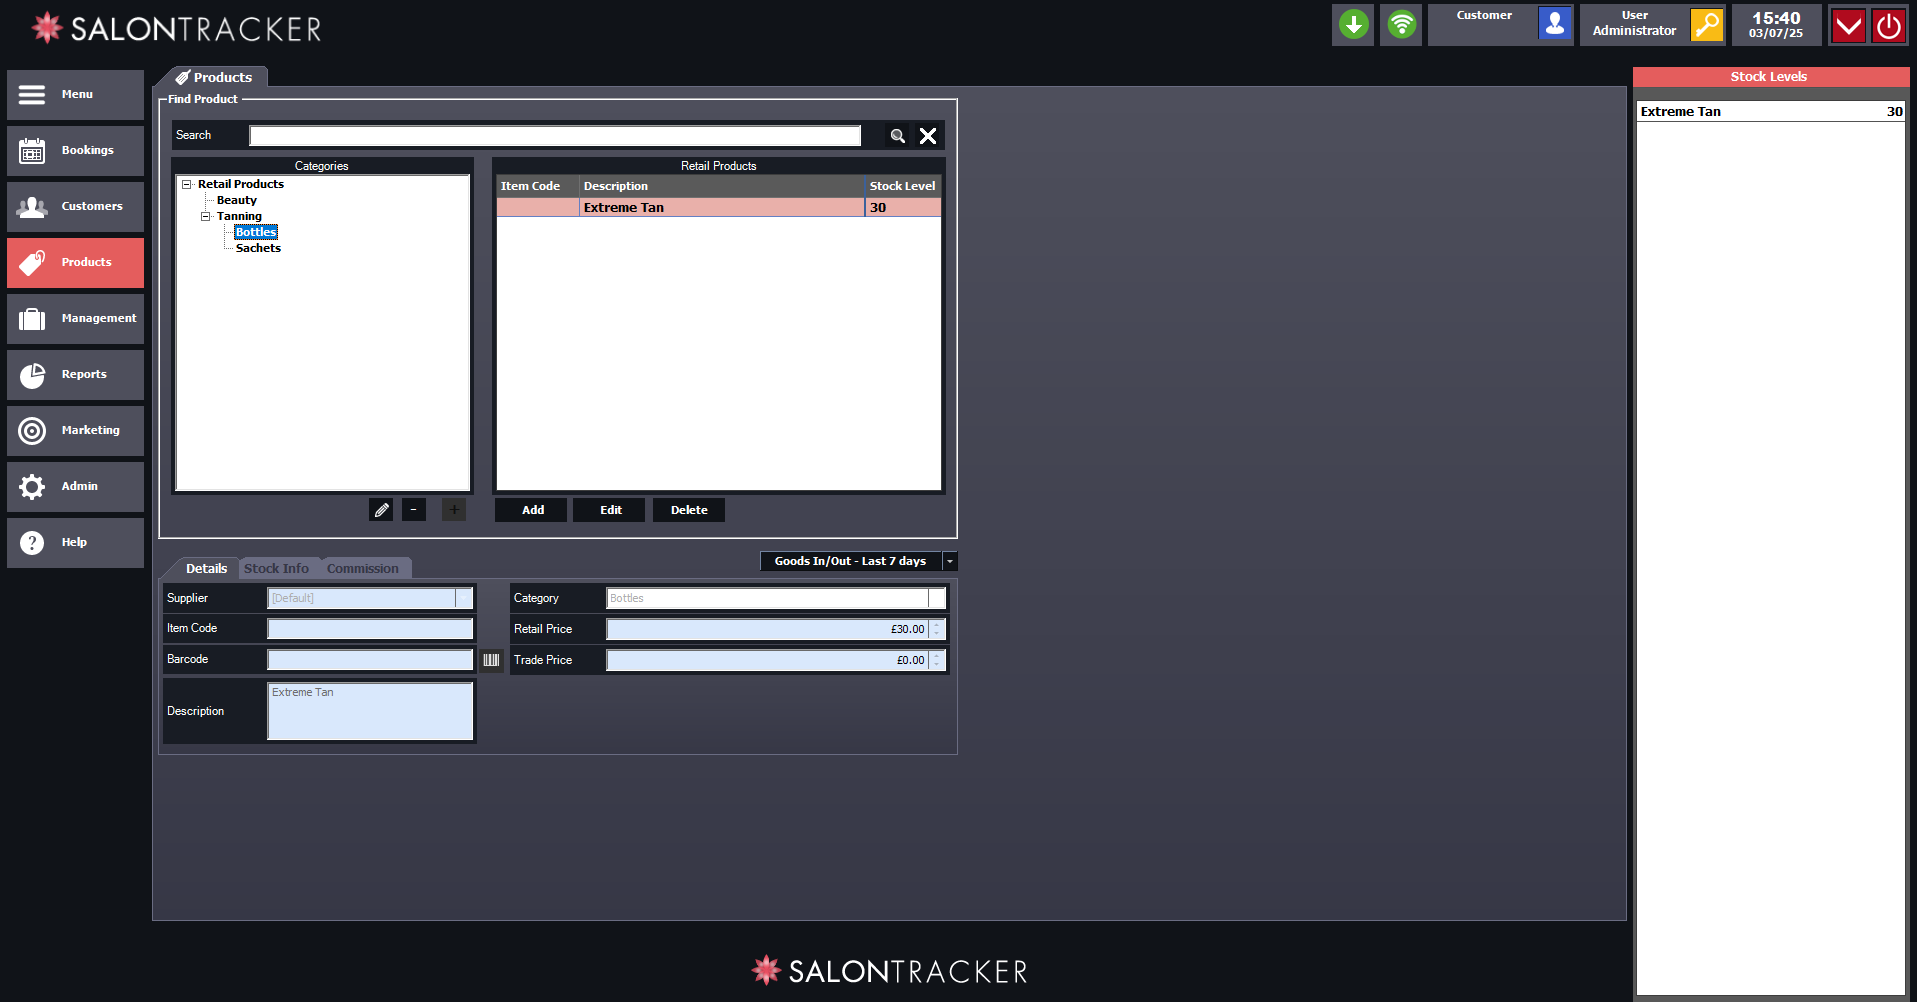Click the green download arrow icon
The width and height of the screenshot is (1918, 1005).
1353,25
